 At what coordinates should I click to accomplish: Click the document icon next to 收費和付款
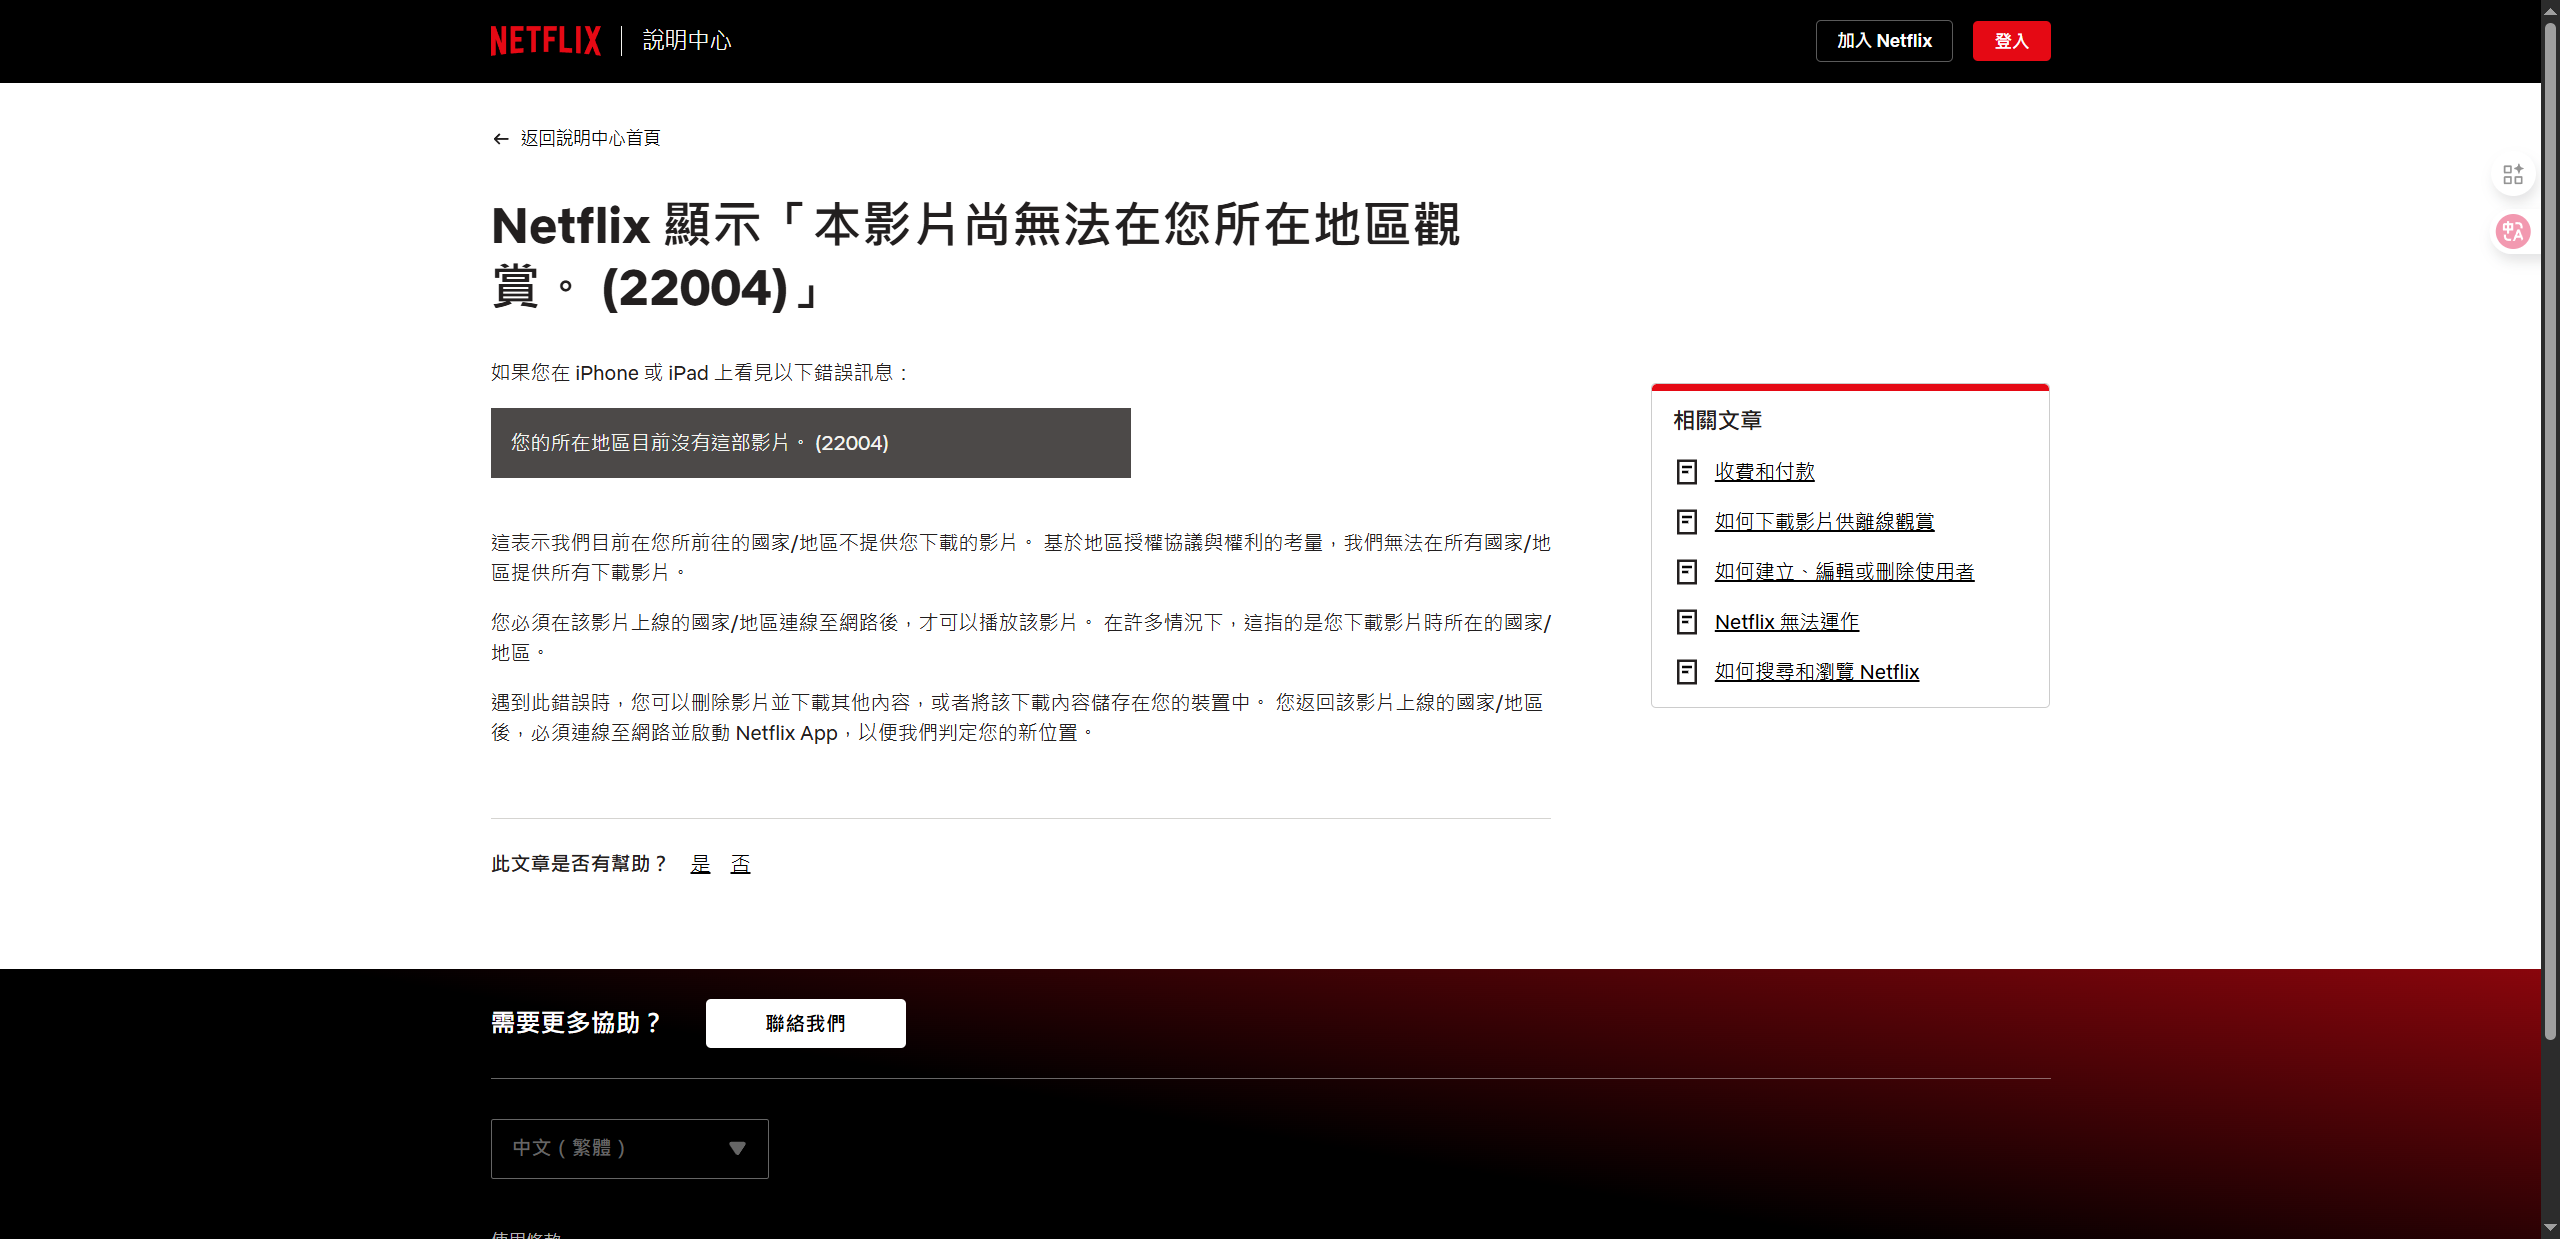1686,472
